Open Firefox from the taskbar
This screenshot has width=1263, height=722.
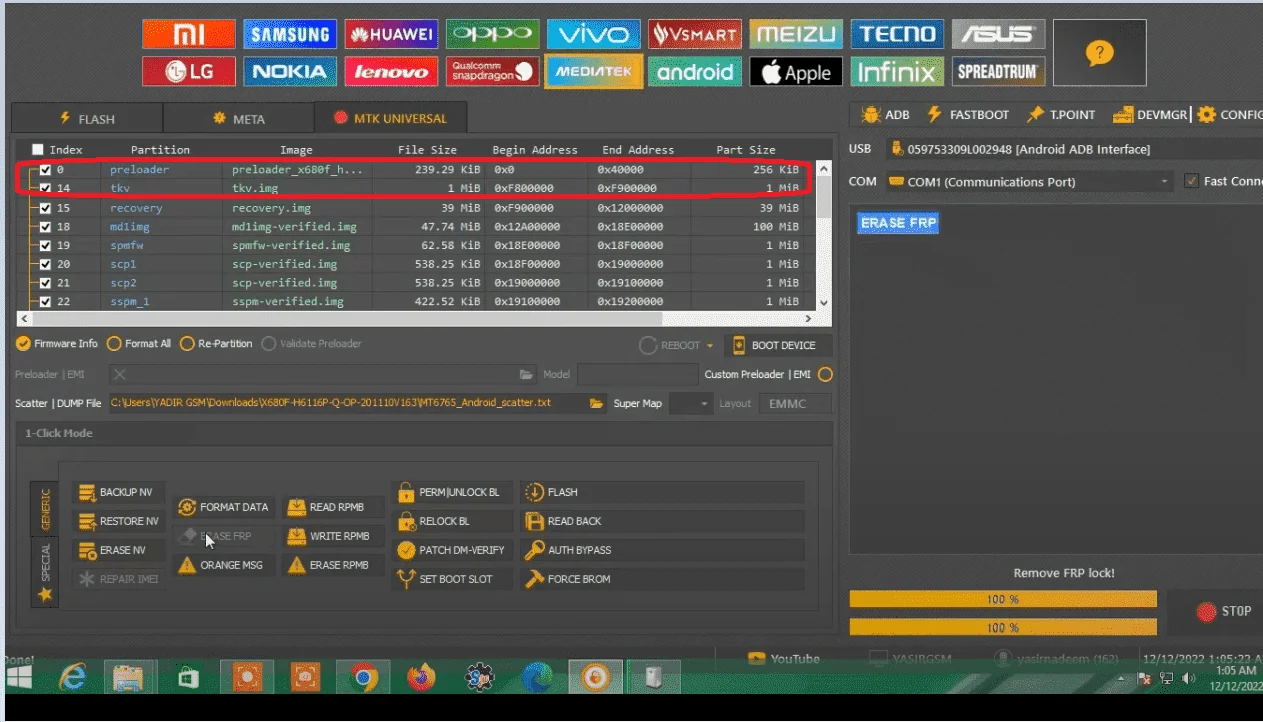pos(422,678)
